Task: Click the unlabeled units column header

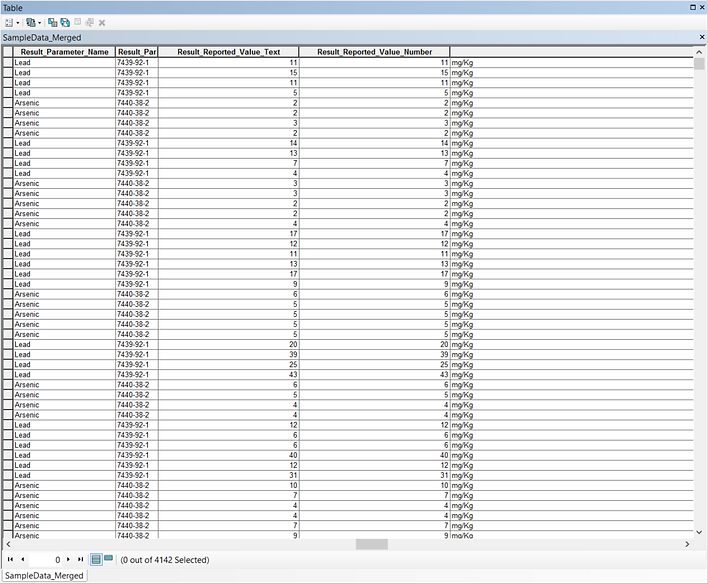Action: click(571, 52)
